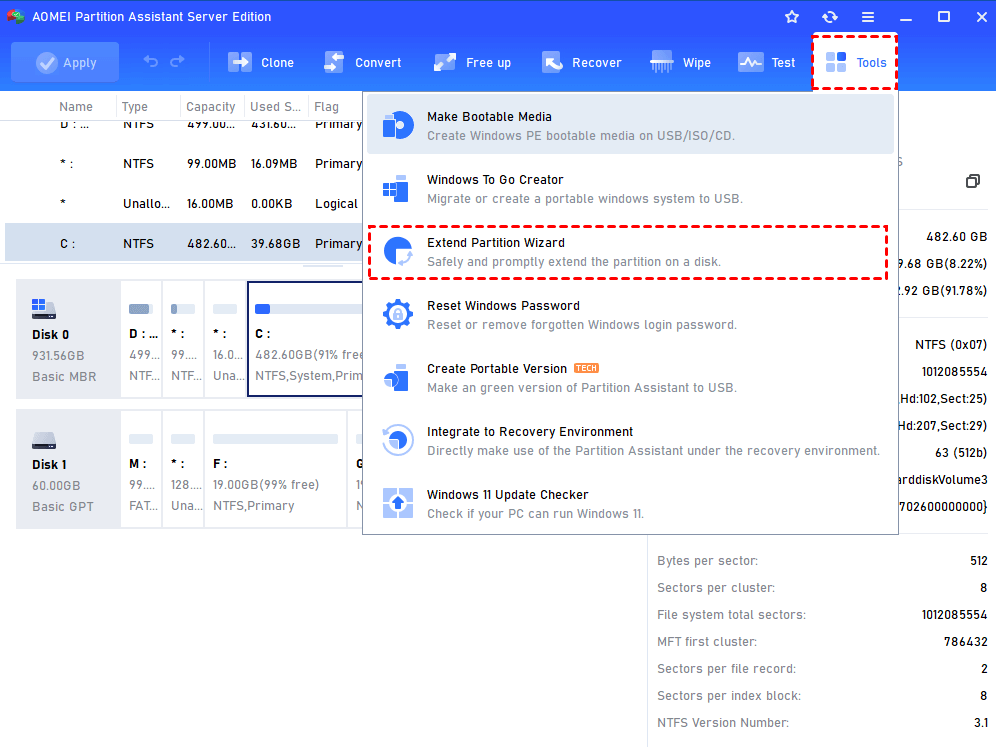Viewport: 996px width, 747px height.
Task: Open the hamburger menu in title bar
Action: [868, 17]
